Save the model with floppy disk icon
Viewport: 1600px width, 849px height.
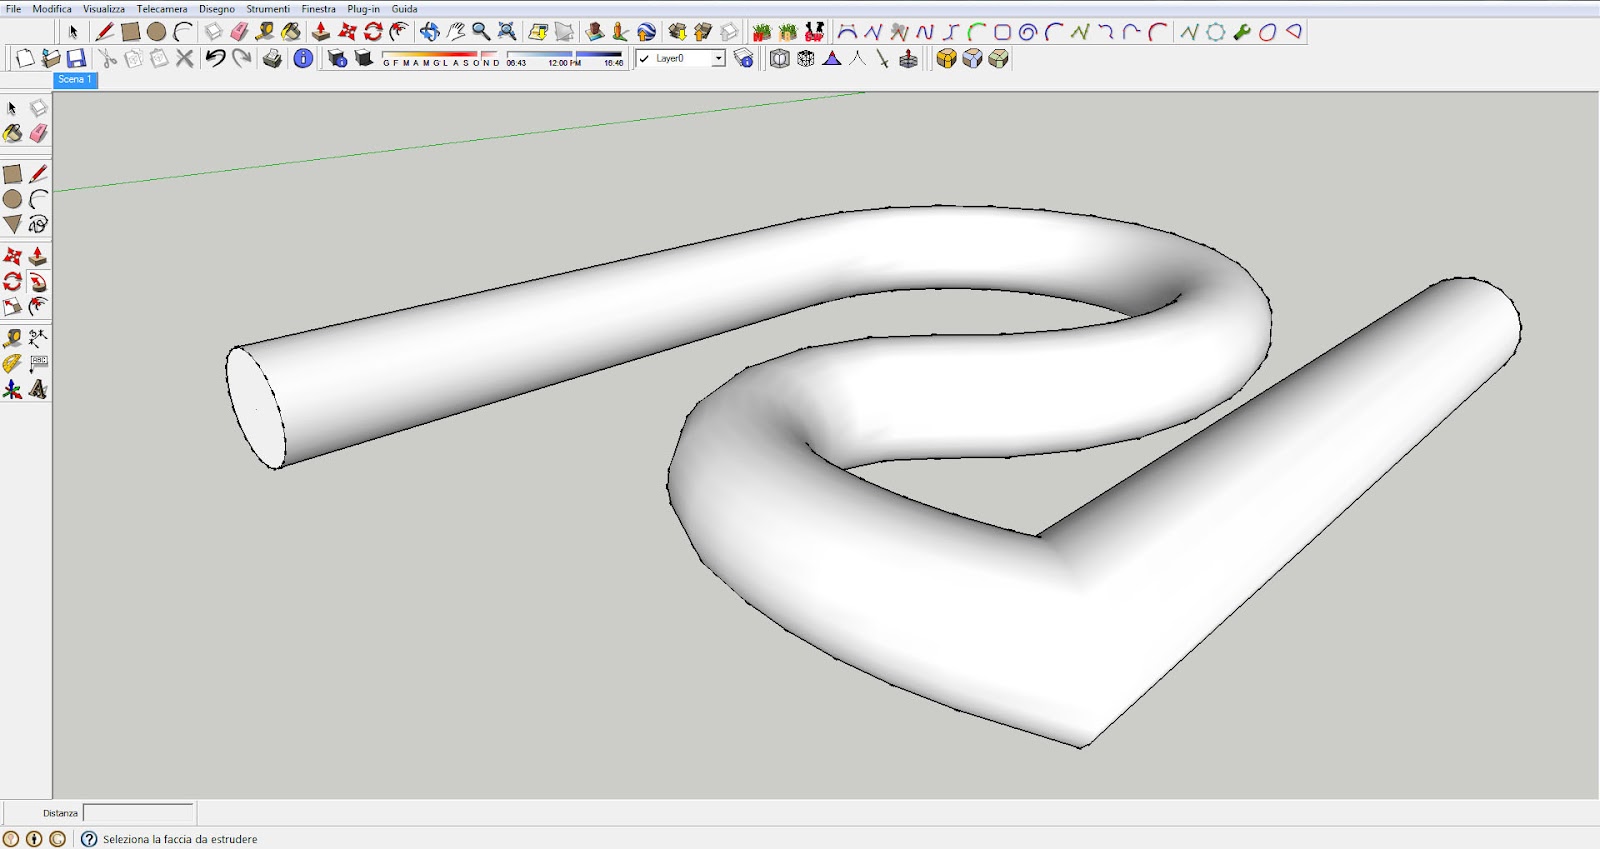76,59
